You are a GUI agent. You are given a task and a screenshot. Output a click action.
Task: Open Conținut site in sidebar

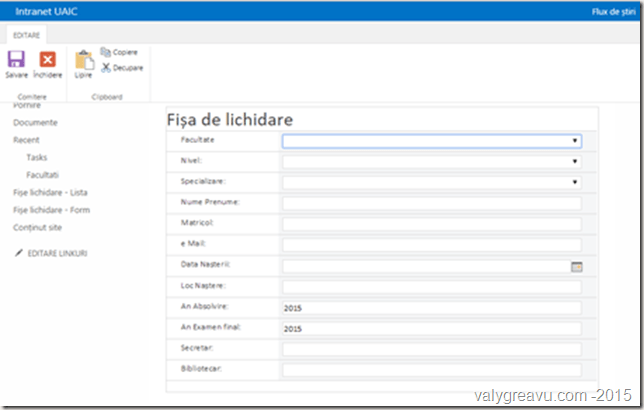(x=37, y=228)
